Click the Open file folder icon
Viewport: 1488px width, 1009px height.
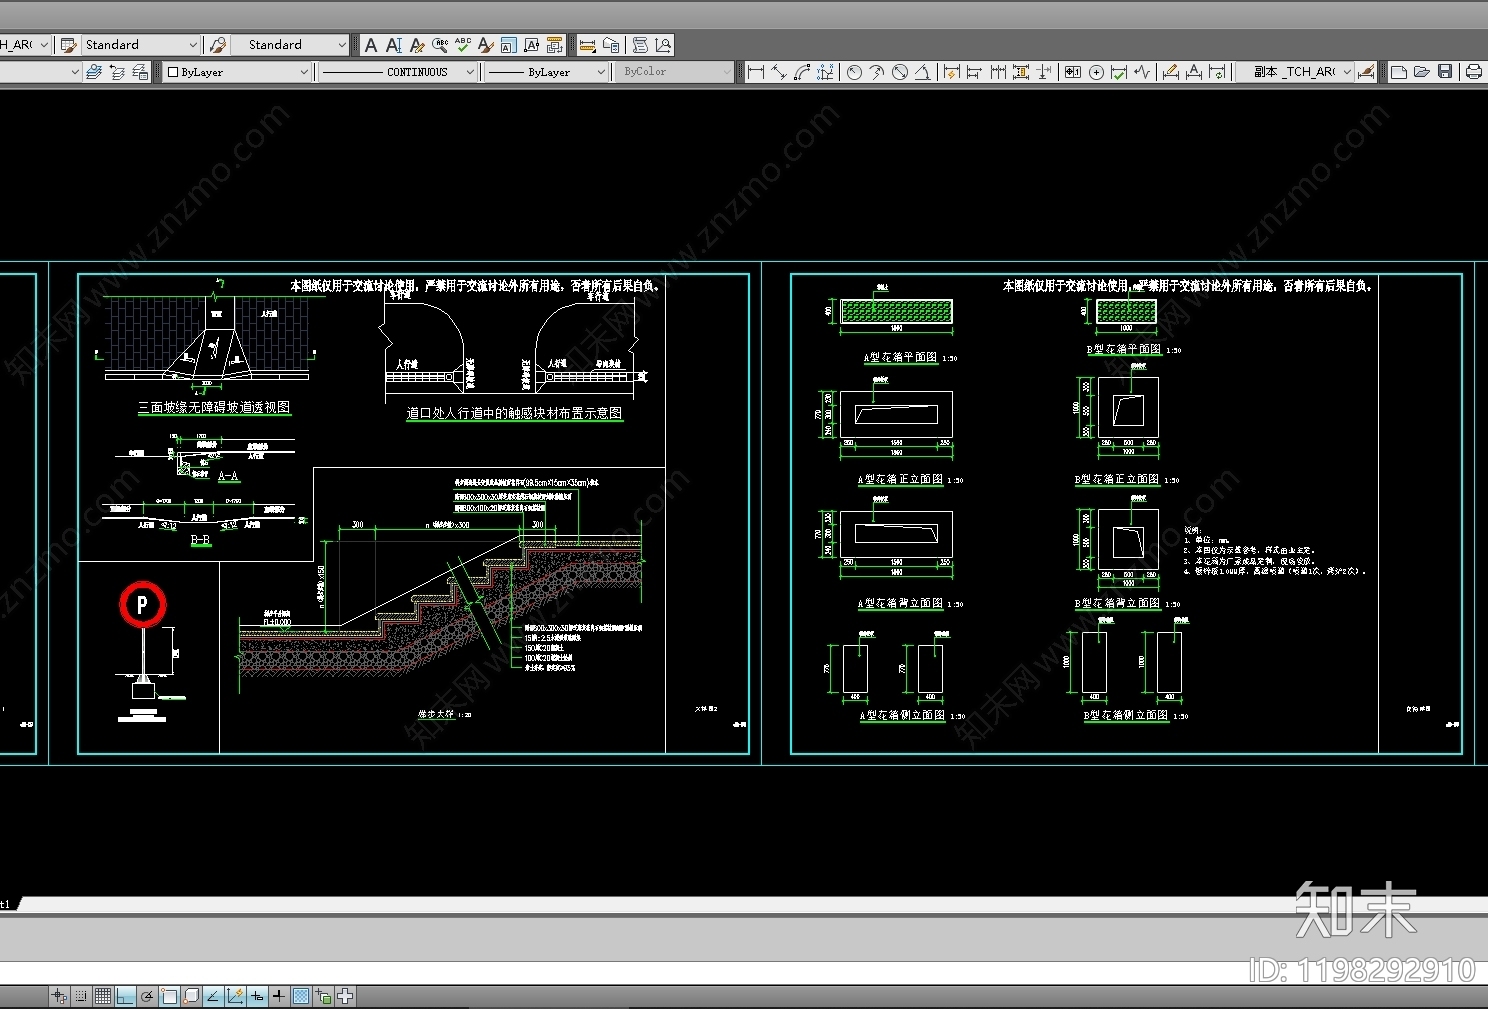tap(1421, 72)
